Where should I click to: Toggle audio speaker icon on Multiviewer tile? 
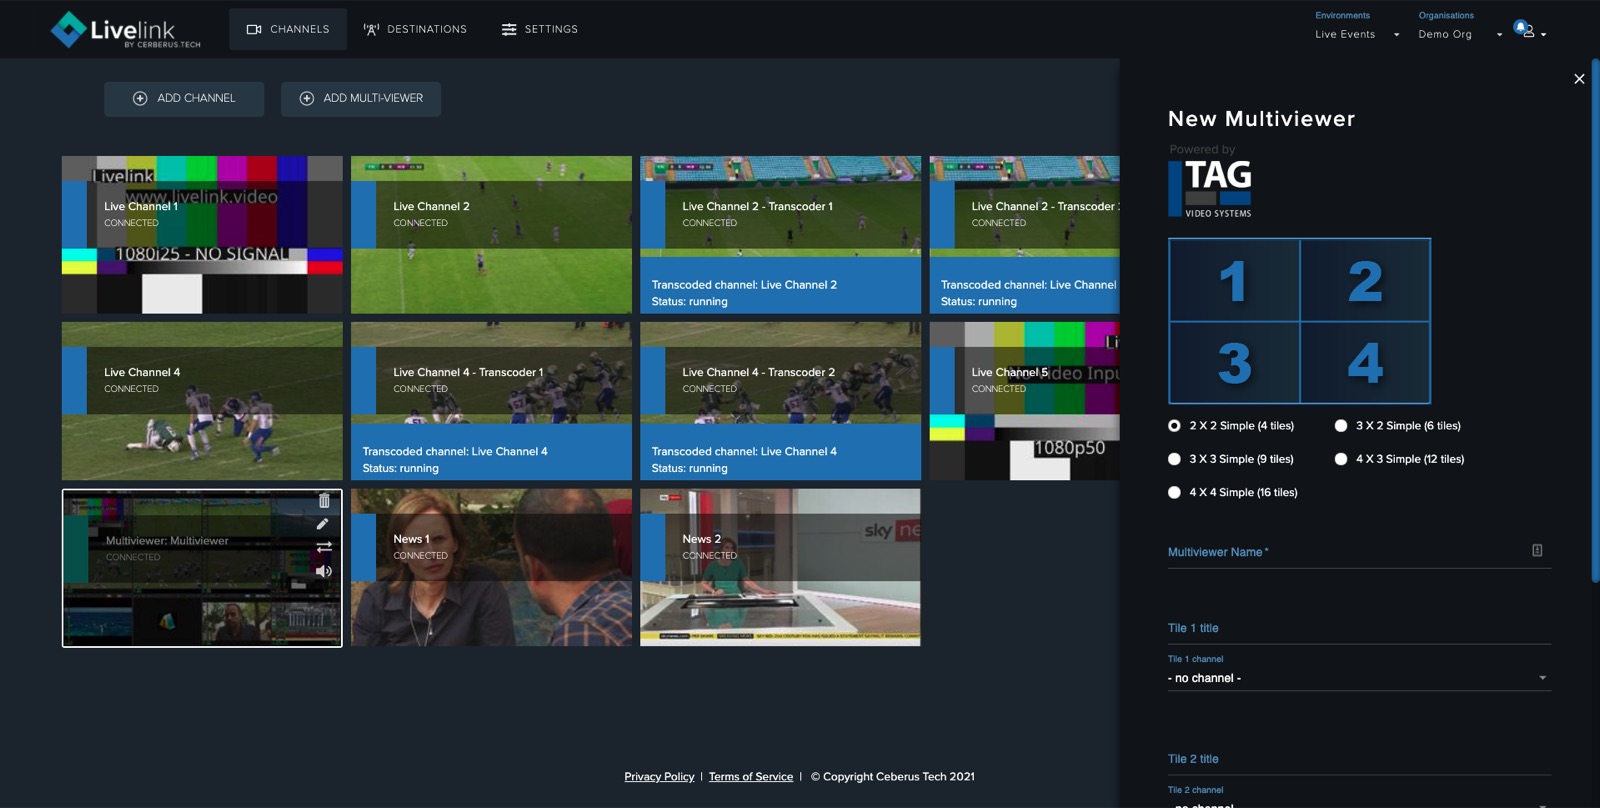click(x=324, y=571)
